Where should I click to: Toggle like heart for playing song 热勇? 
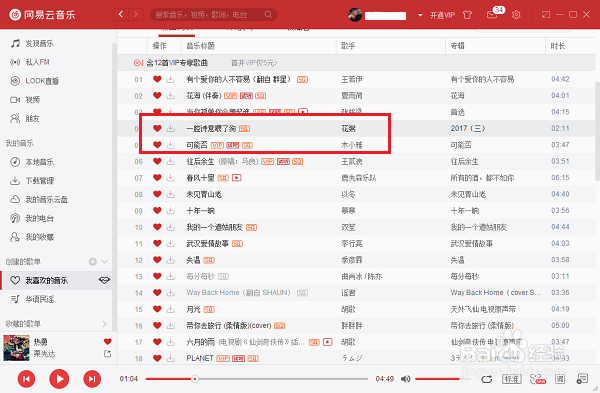(108, 341)
